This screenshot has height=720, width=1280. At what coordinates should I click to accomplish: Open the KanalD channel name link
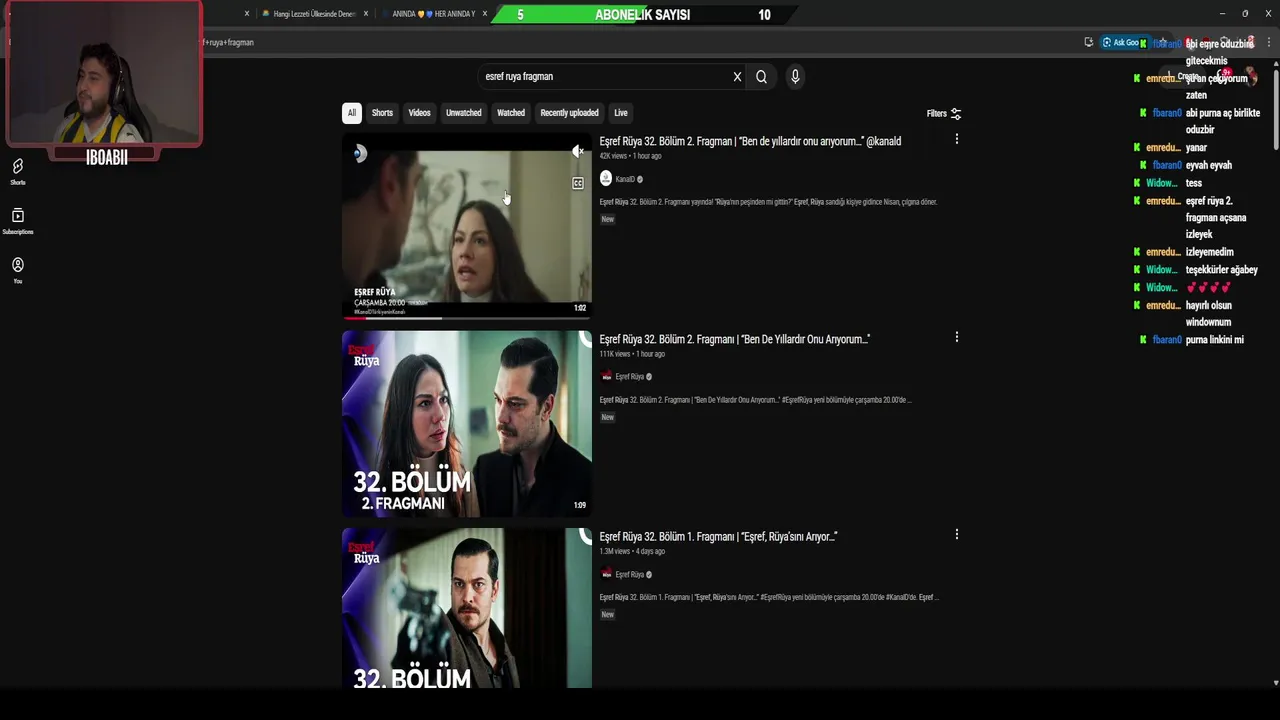point(625,179)
